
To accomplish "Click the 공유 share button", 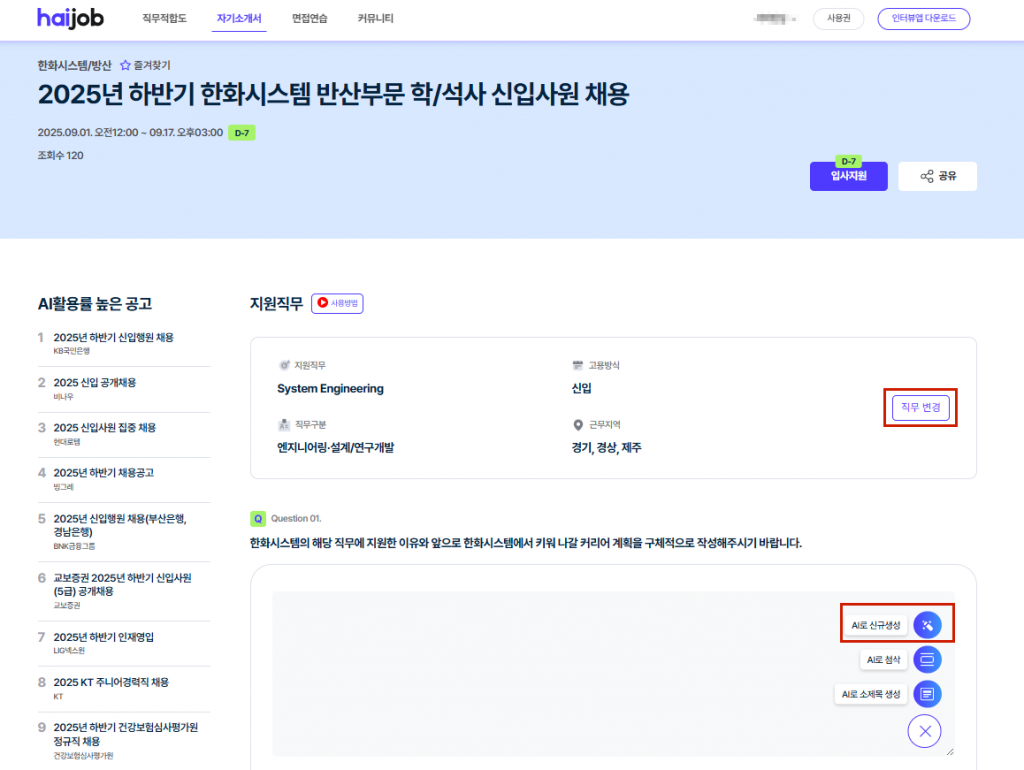I will [x=937, y=176].
